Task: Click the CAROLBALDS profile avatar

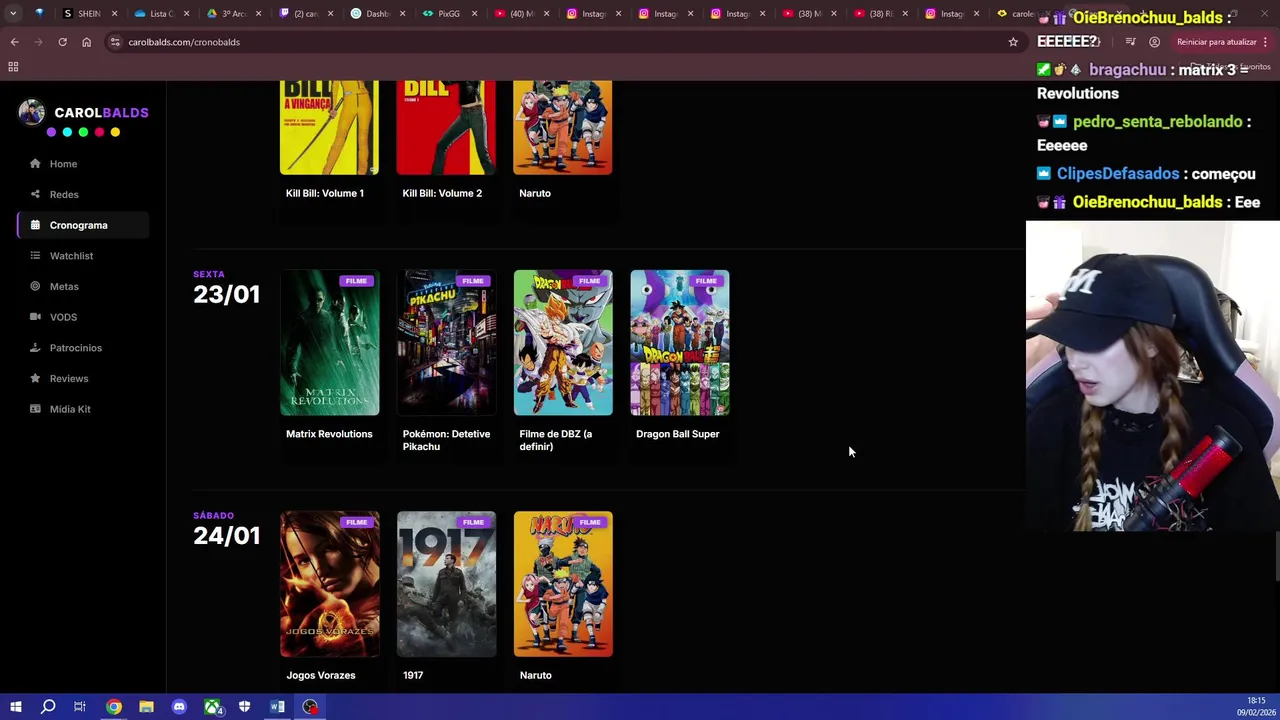Action: [x=31, y=113]
